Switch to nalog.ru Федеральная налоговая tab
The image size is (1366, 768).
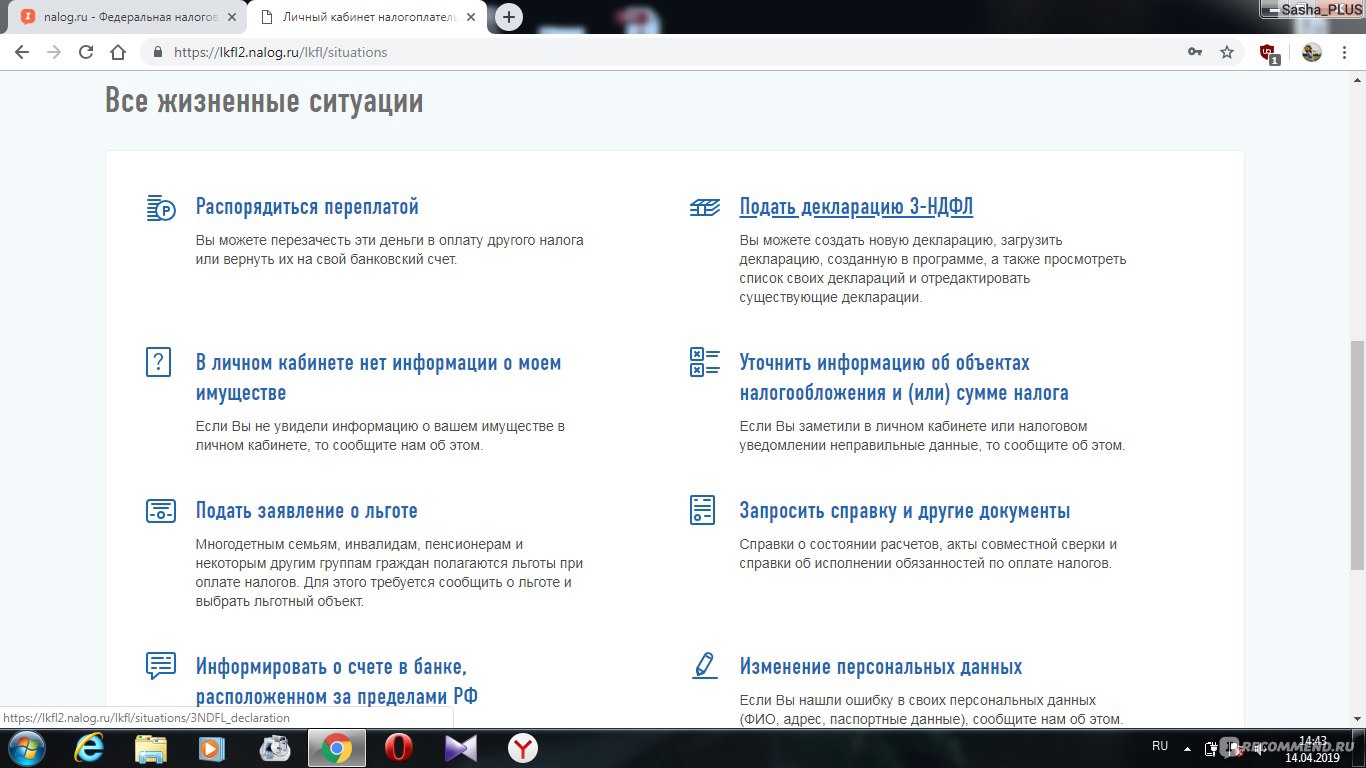130,17
